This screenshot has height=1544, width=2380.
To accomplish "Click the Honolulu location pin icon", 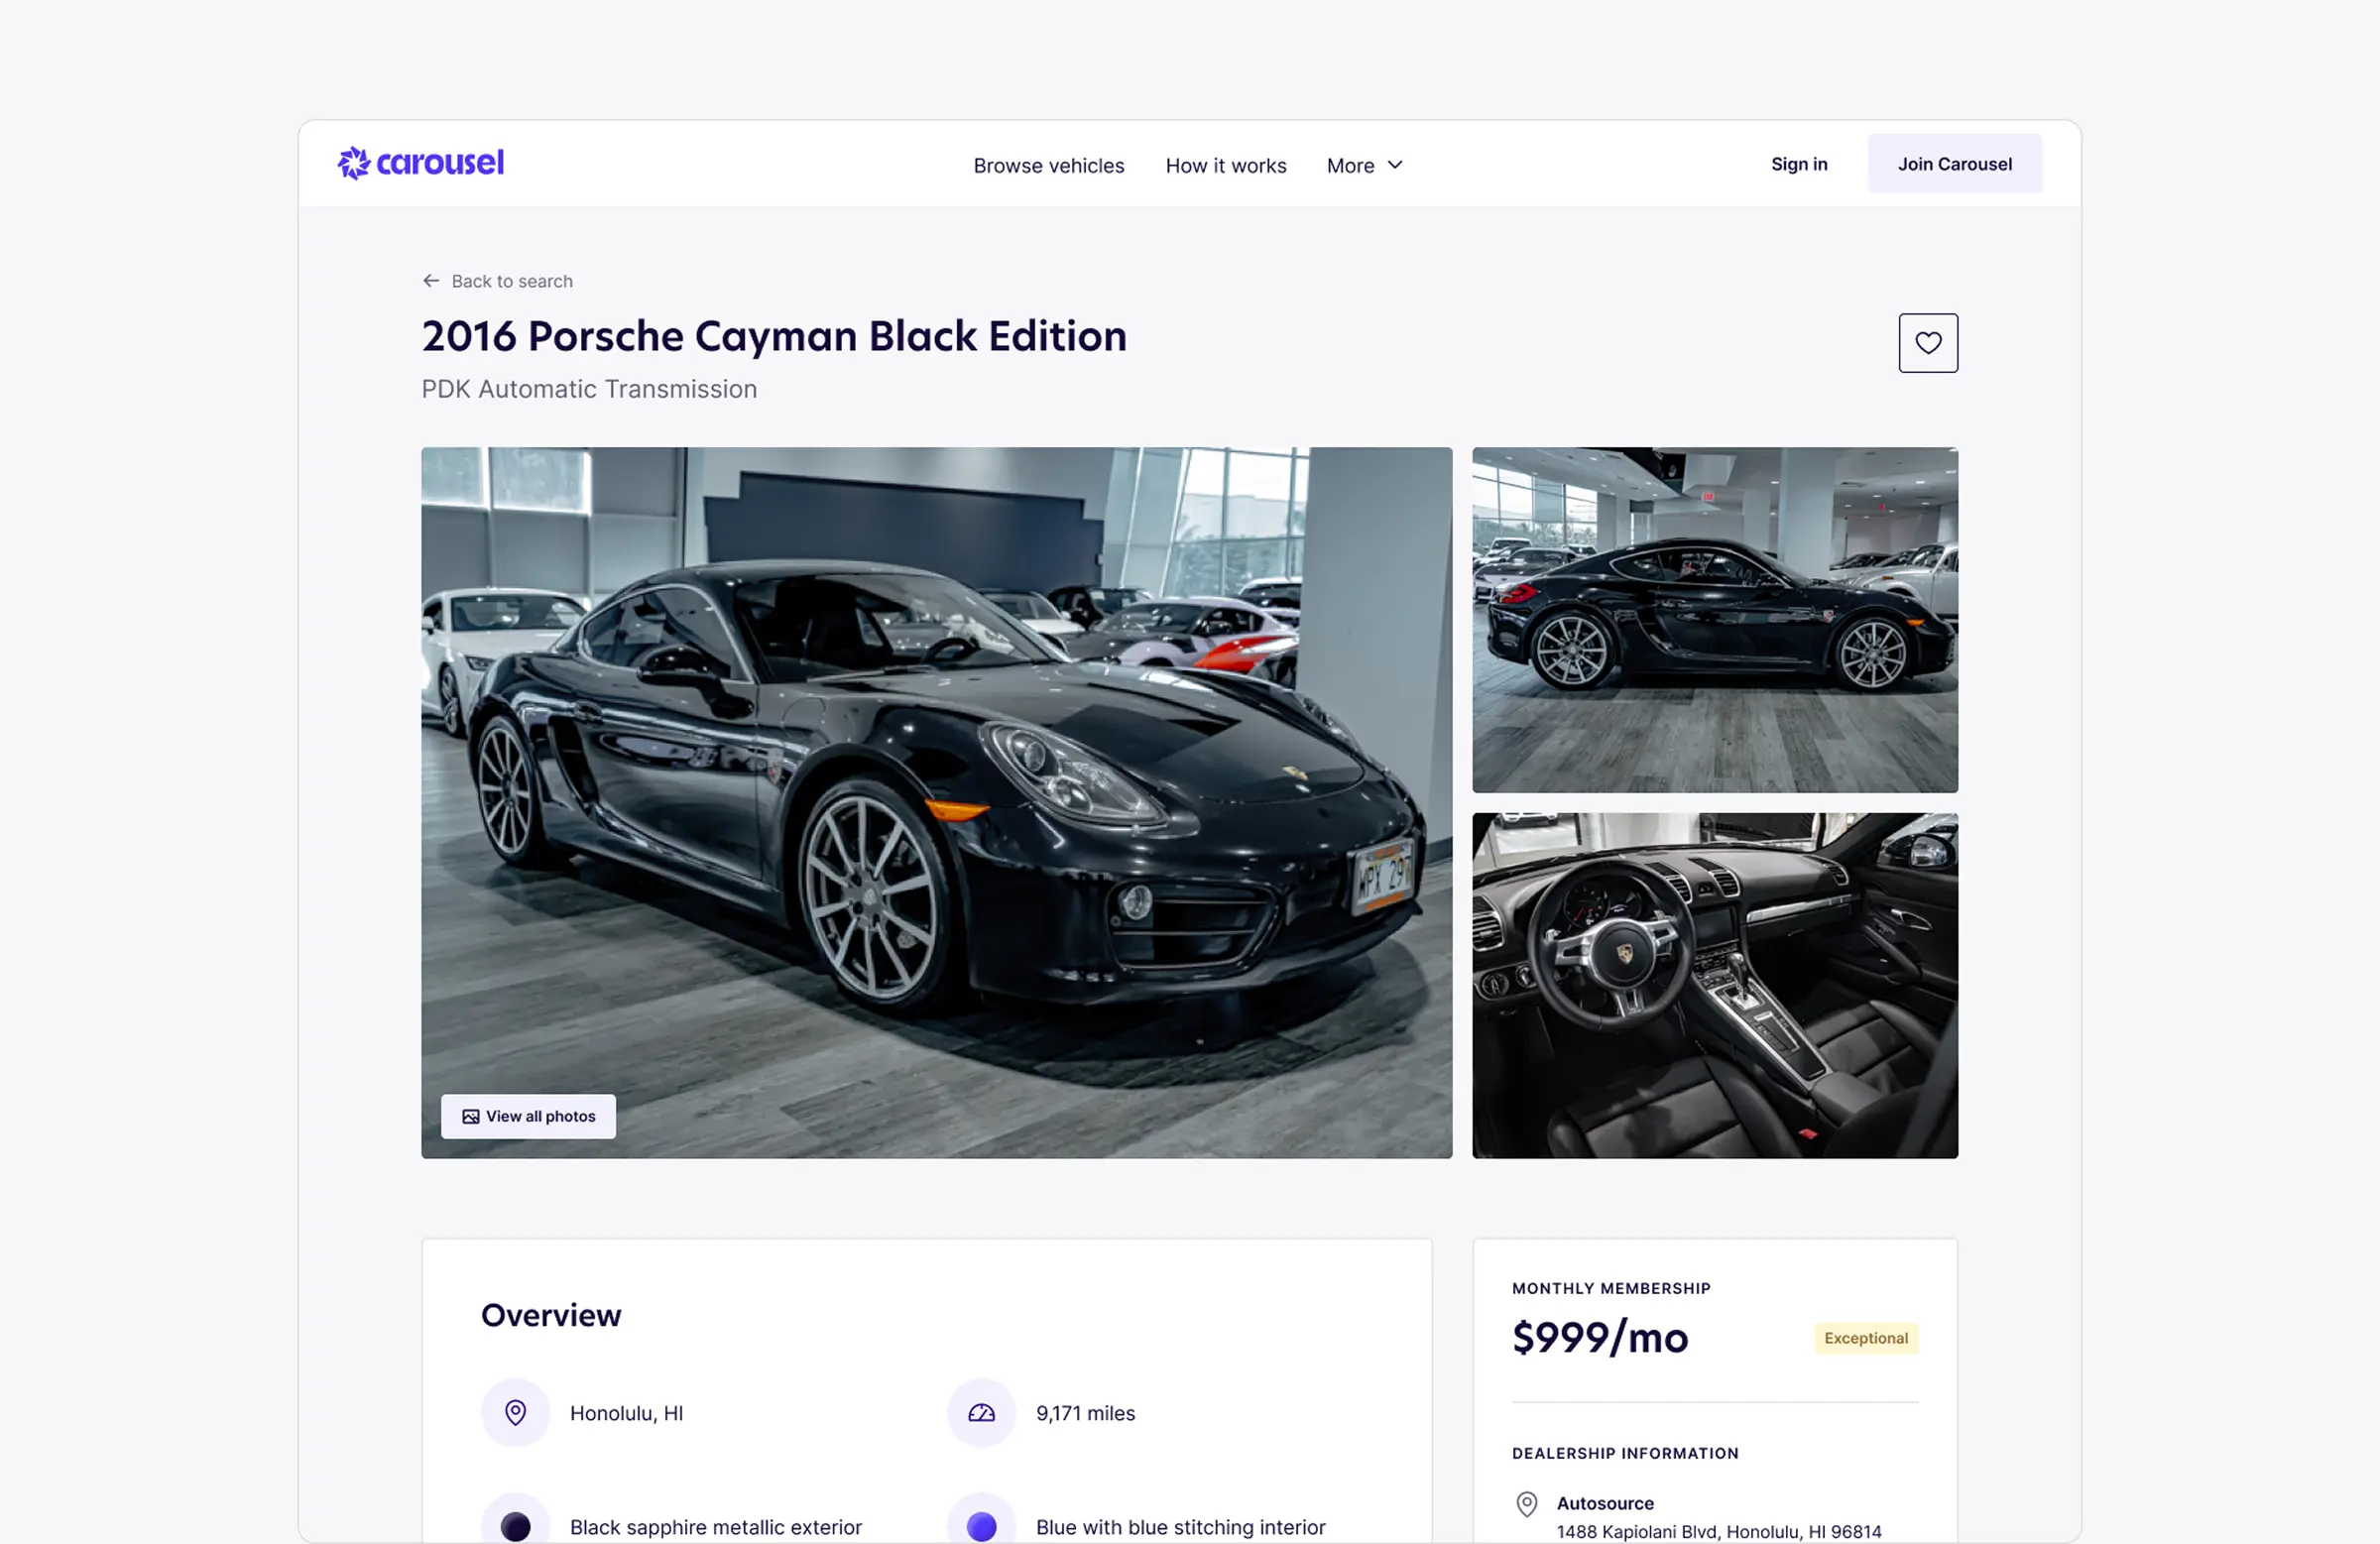I will tap(515, 1412).
